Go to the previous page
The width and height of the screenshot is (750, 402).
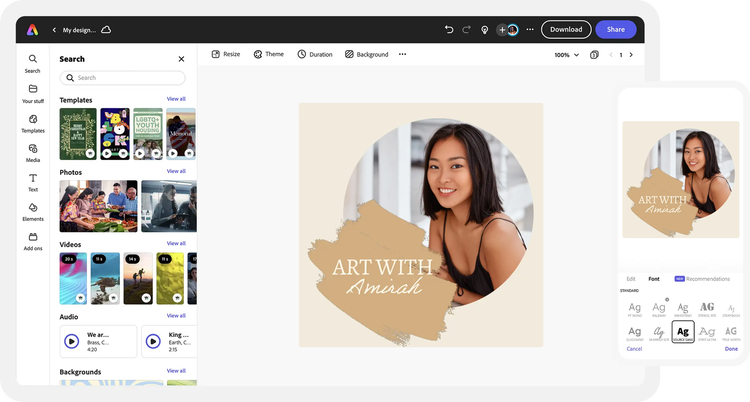[611, 55]
